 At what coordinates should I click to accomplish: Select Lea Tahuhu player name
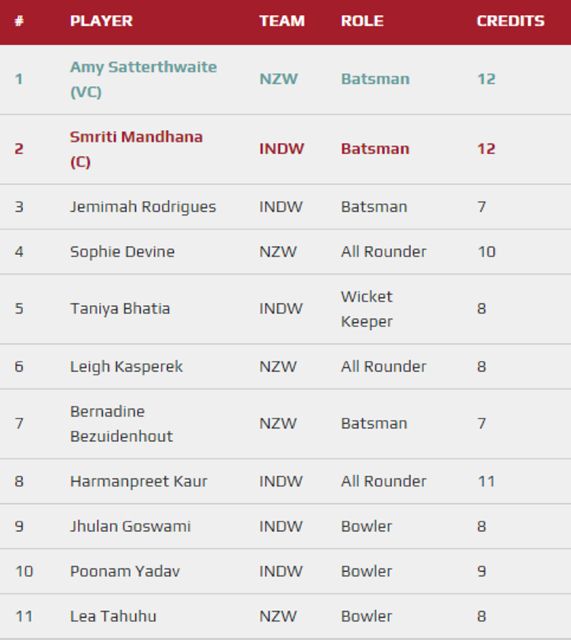point(113,616)
